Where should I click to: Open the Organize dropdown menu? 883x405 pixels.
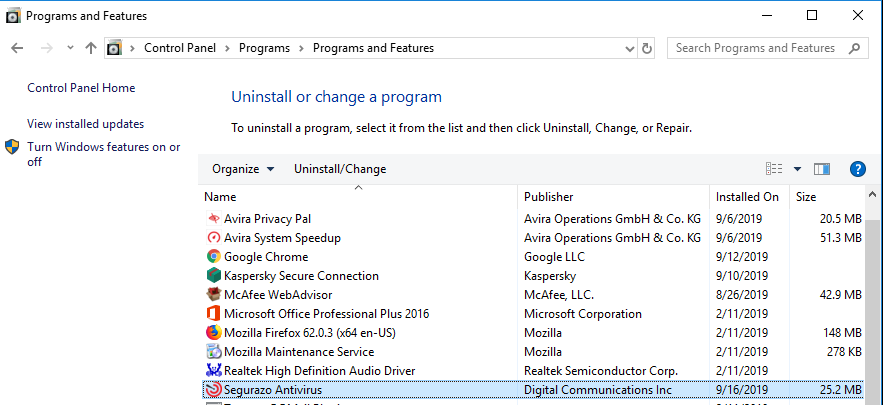pos(243,169)
